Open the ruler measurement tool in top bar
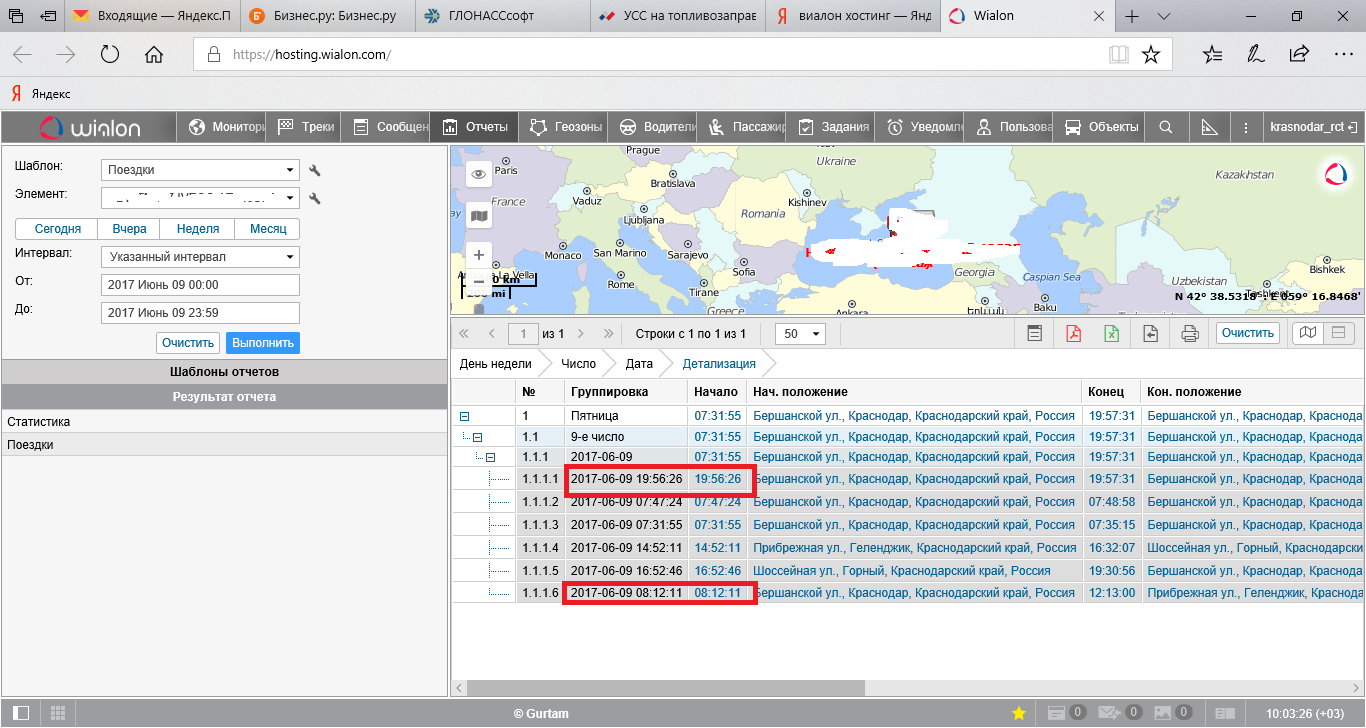 pyautogui.click(x=1208, y=127)
